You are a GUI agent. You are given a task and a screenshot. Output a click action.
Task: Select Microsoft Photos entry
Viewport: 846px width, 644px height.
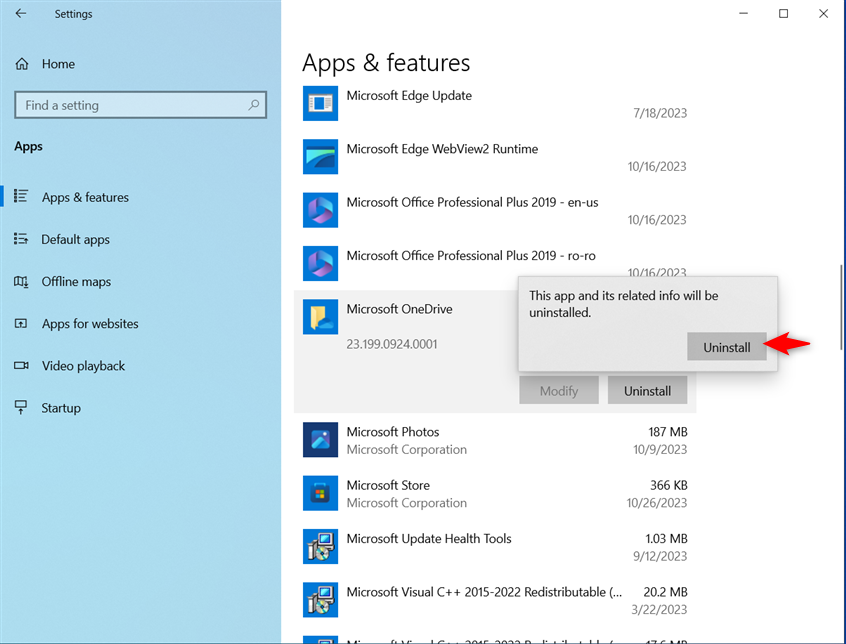(x=495, y=440)
